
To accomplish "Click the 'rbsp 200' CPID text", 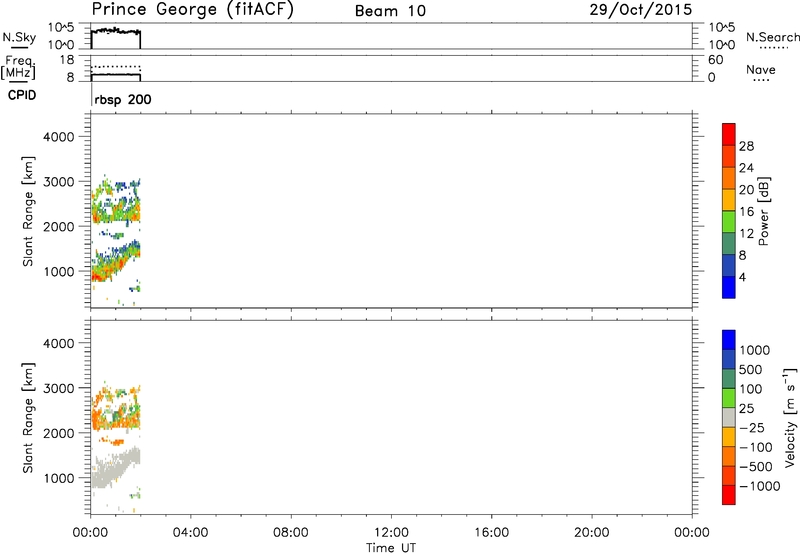I will tap(123, 99).
